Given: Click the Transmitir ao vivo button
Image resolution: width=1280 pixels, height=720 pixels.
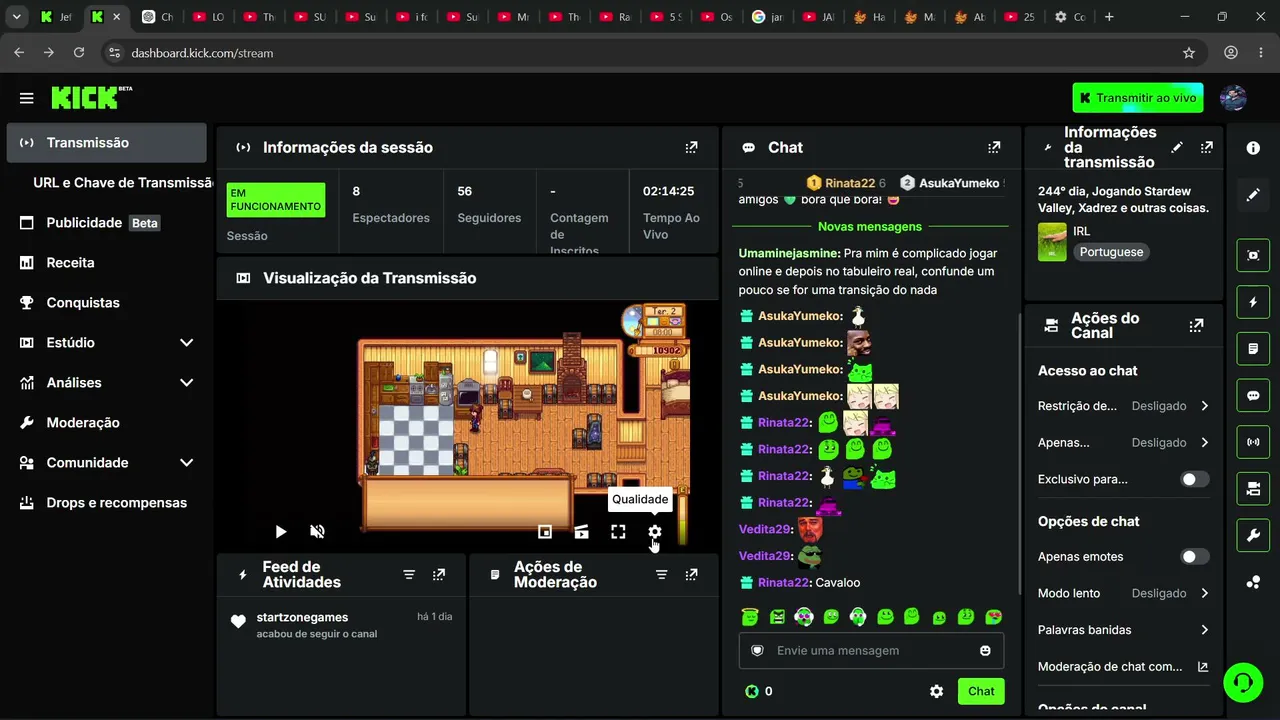Looking at the screenshot, I should 1138,98.
